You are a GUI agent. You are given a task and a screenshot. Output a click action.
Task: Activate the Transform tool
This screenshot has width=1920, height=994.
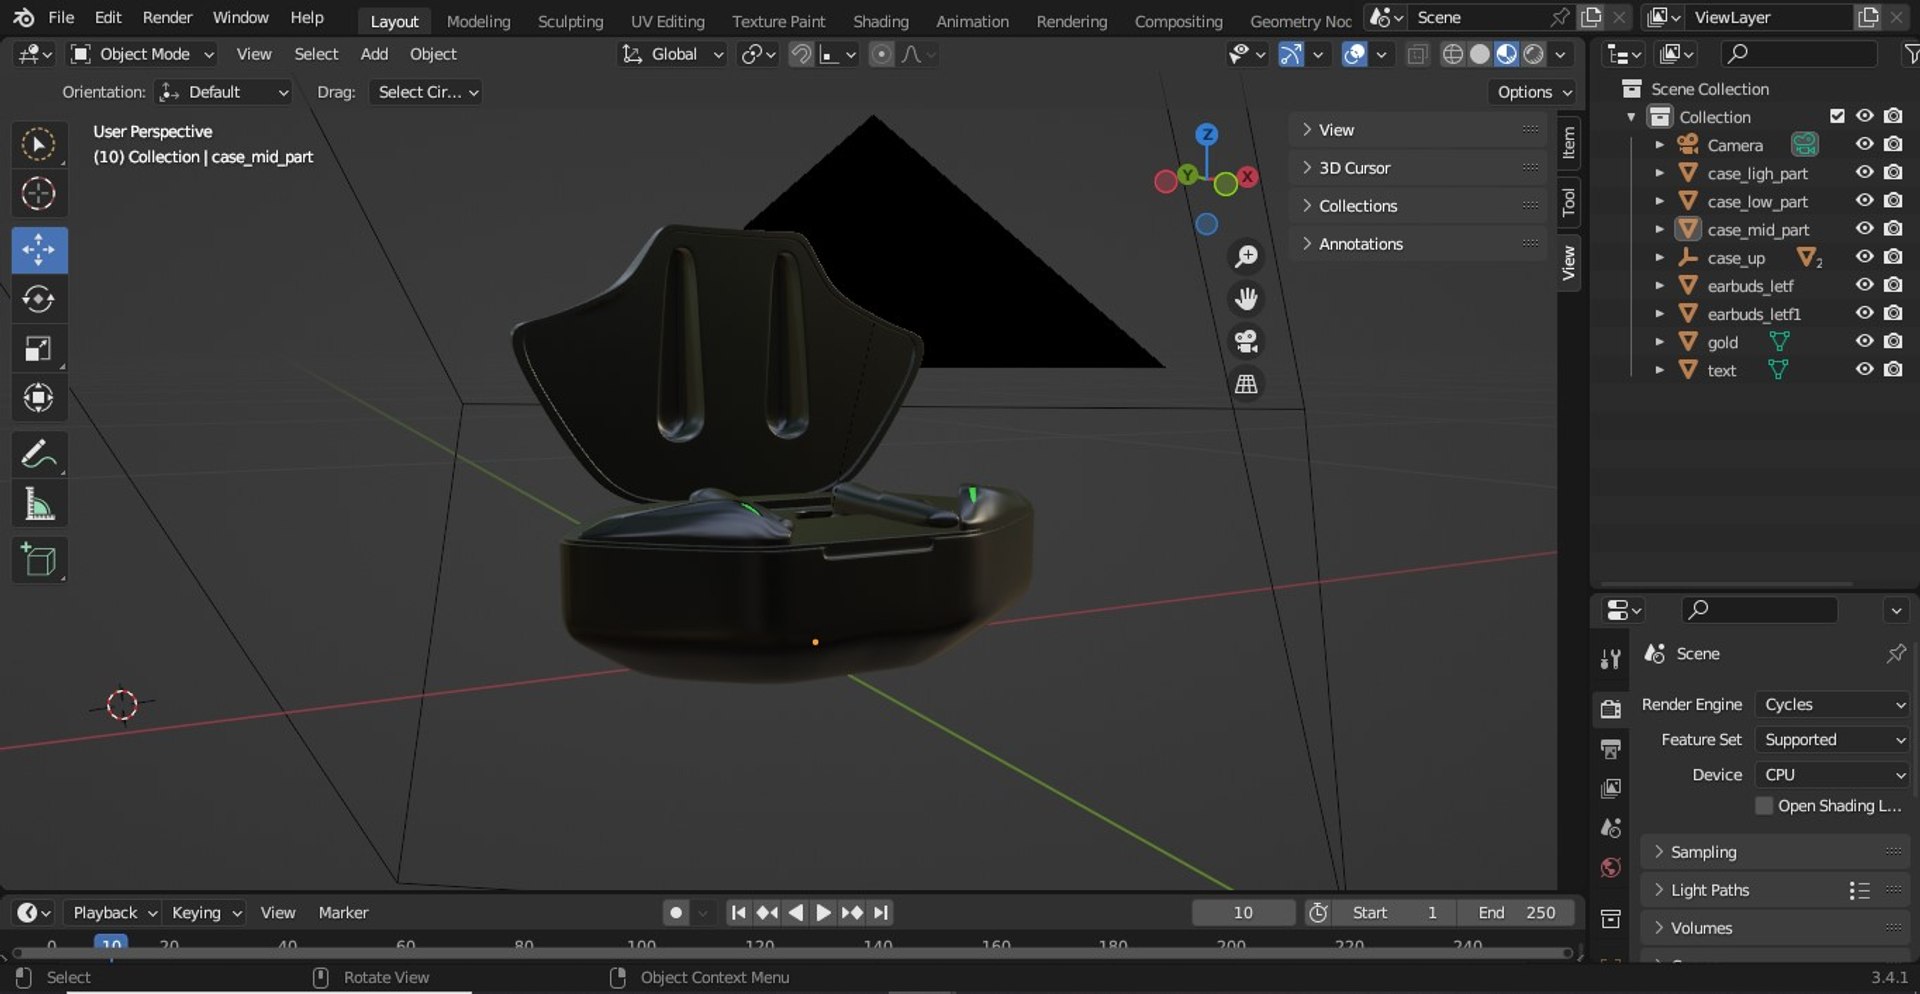click(x=39, y=398)
